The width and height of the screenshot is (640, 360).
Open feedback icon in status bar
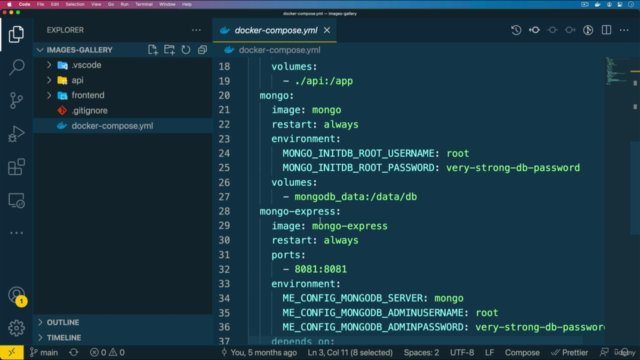click(x=604, y=353)
